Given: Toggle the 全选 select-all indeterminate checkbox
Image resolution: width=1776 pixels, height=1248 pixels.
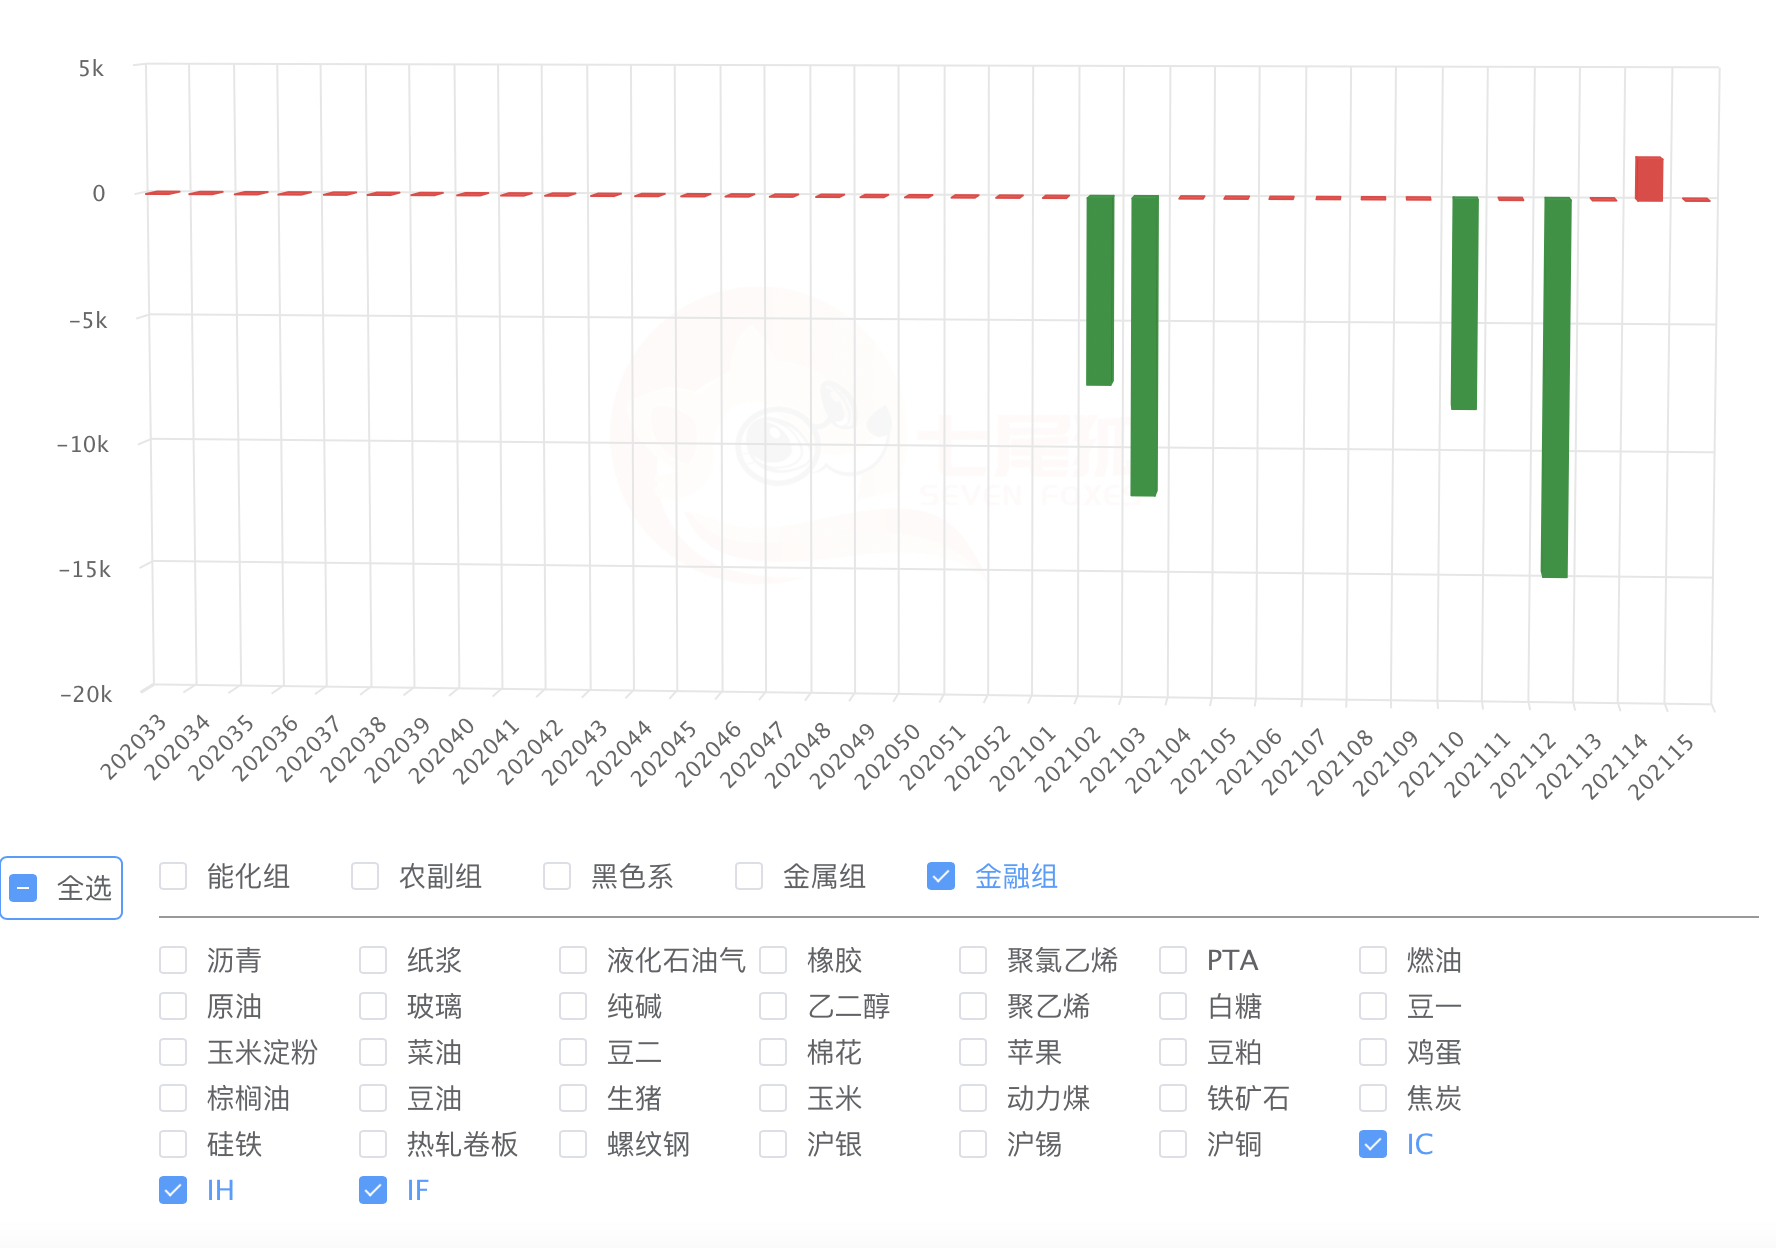Looking at the screenshot, I should click(22, 887).
